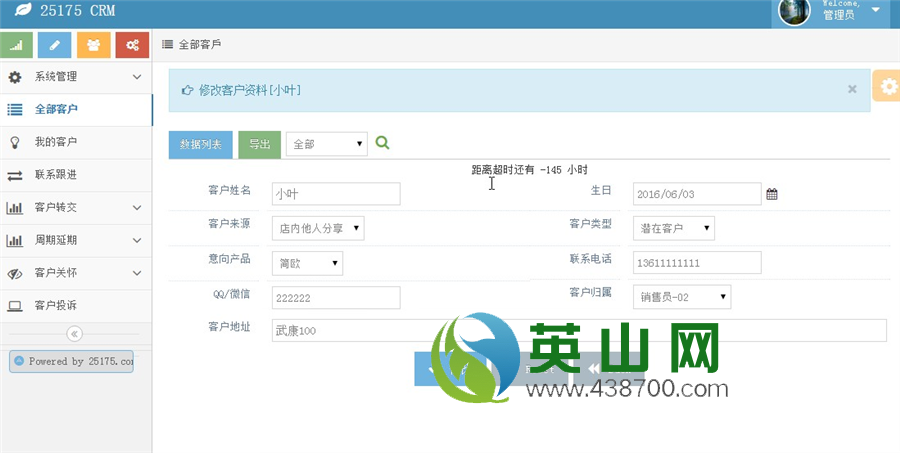Click the blue pencil edit shortcut icon

[x=54, y=45]
